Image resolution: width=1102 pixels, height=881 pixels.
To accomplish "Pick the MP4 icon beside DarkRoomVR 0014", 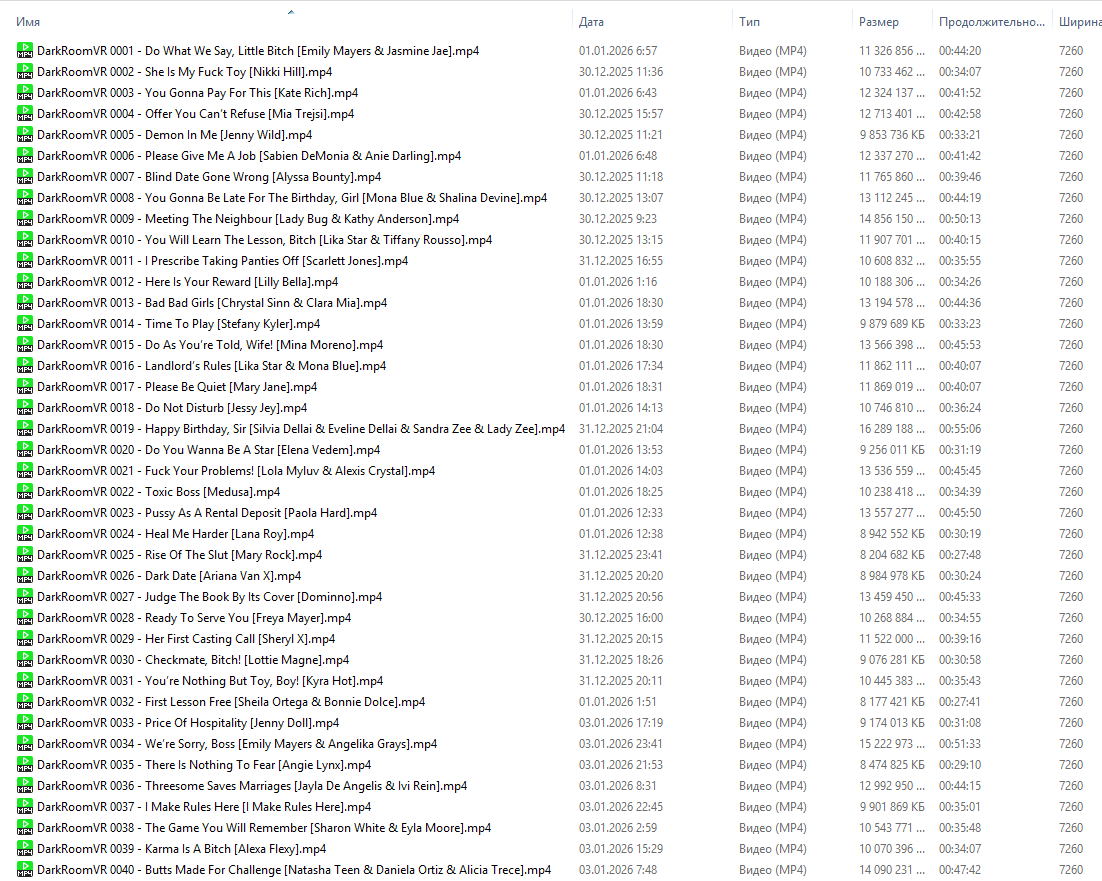I will [x=25, y=324].
